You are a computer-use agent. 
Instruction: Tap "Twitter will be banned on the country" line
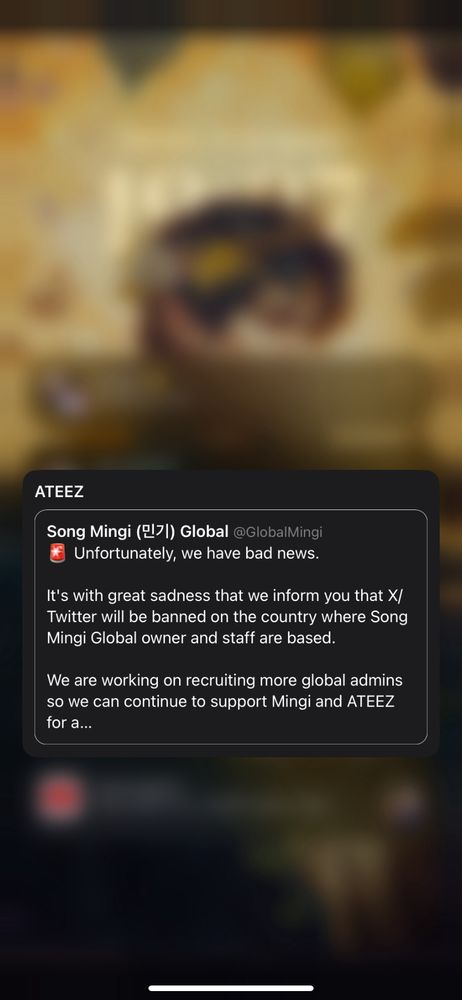(x=227, y=617)
